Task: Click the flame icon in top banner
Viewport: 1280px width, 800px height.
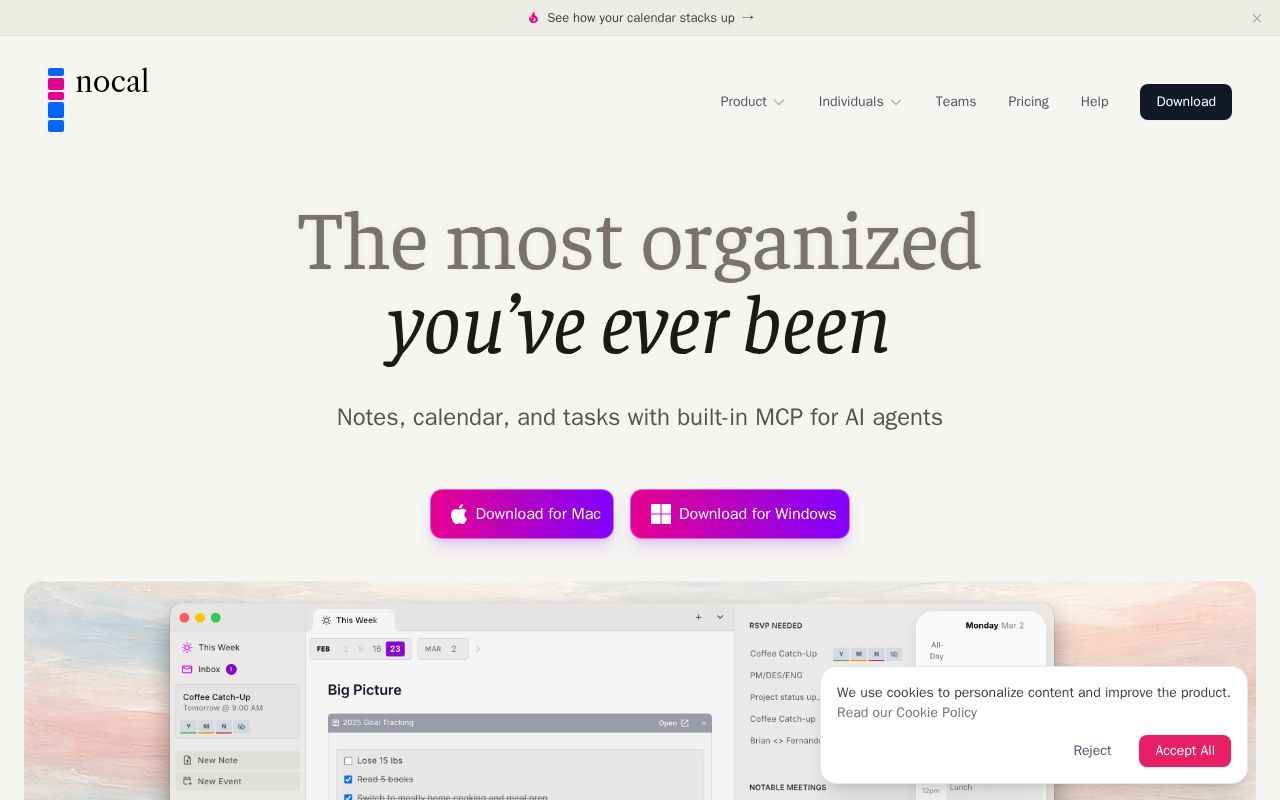Action: click(x=533, y=18)
